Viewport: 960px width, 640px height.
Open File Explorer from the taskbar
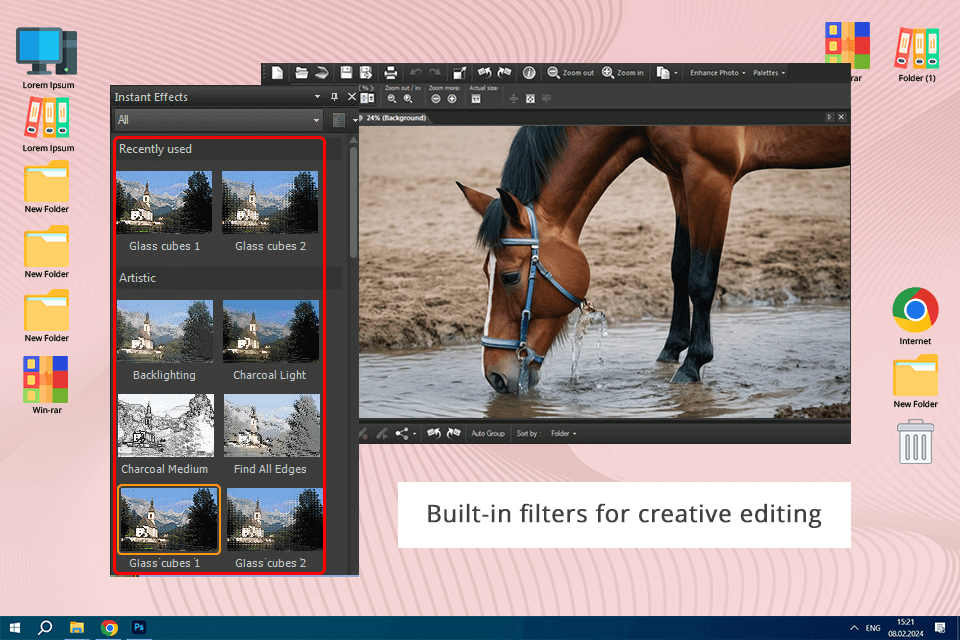(x=77, y=628)
